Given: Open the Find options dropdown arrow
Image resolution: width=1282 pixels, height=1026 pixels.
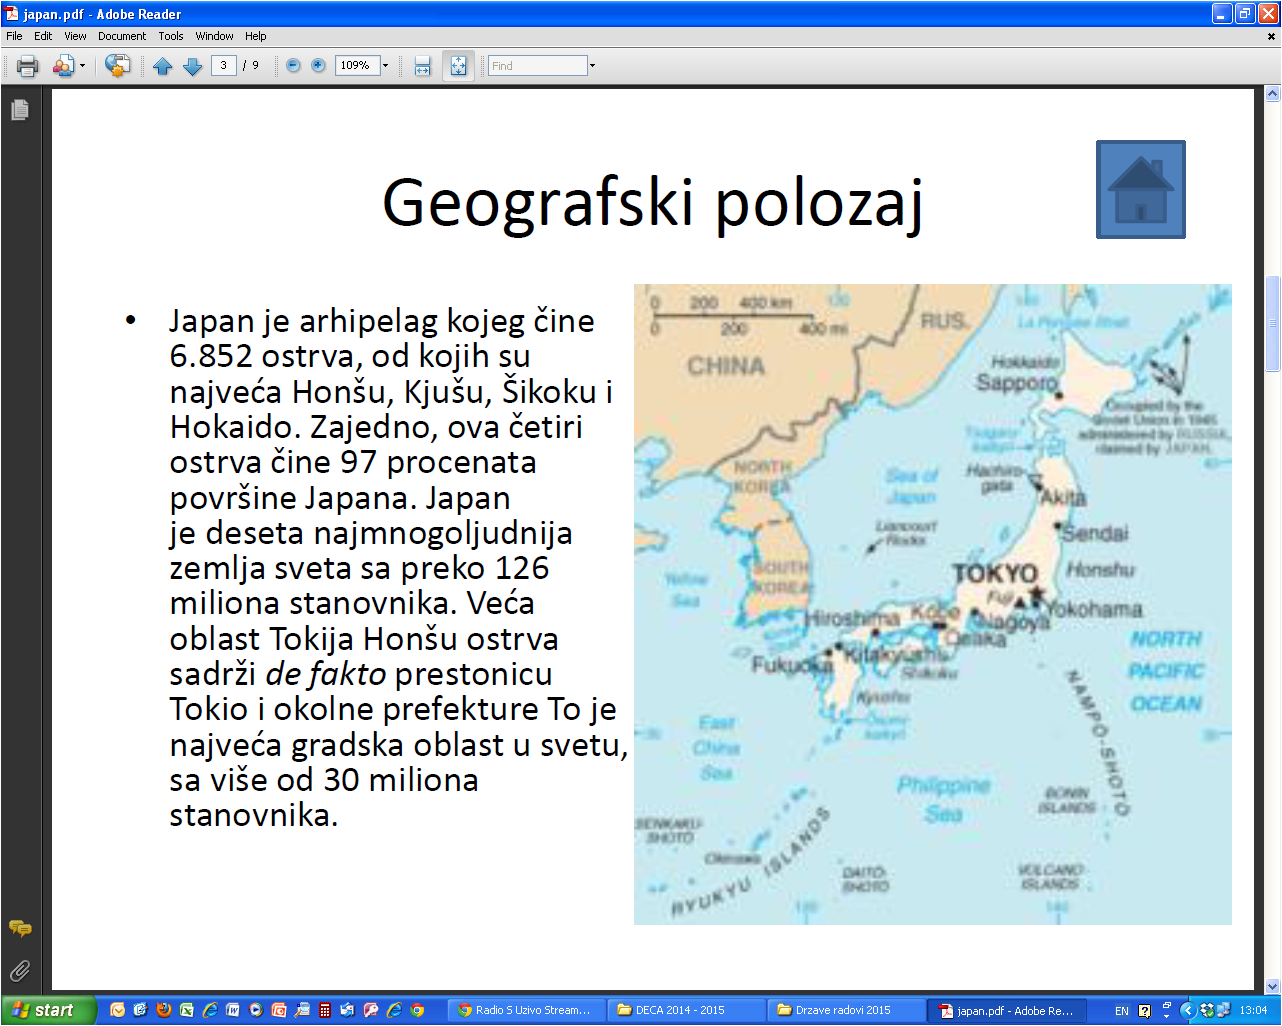Looking at the screenshot, I should coord(592,66).
